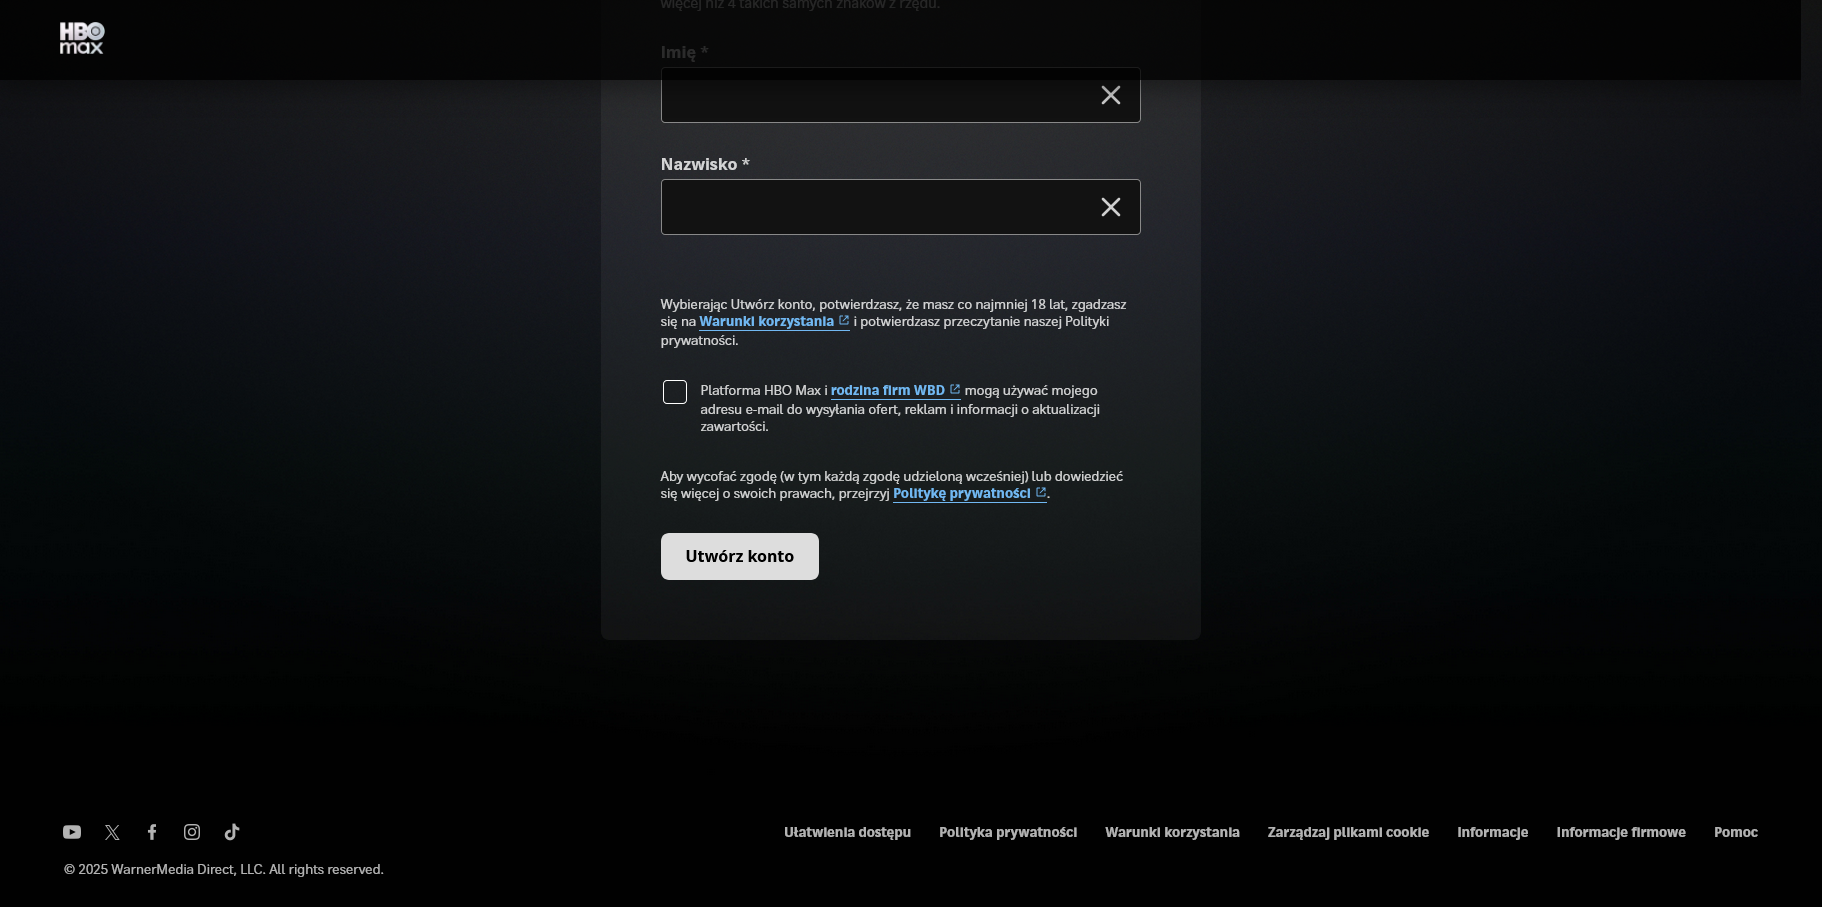Open Zarządzaj plikami cookie footer link
1822x907 pixels.
pos(1348,832)
